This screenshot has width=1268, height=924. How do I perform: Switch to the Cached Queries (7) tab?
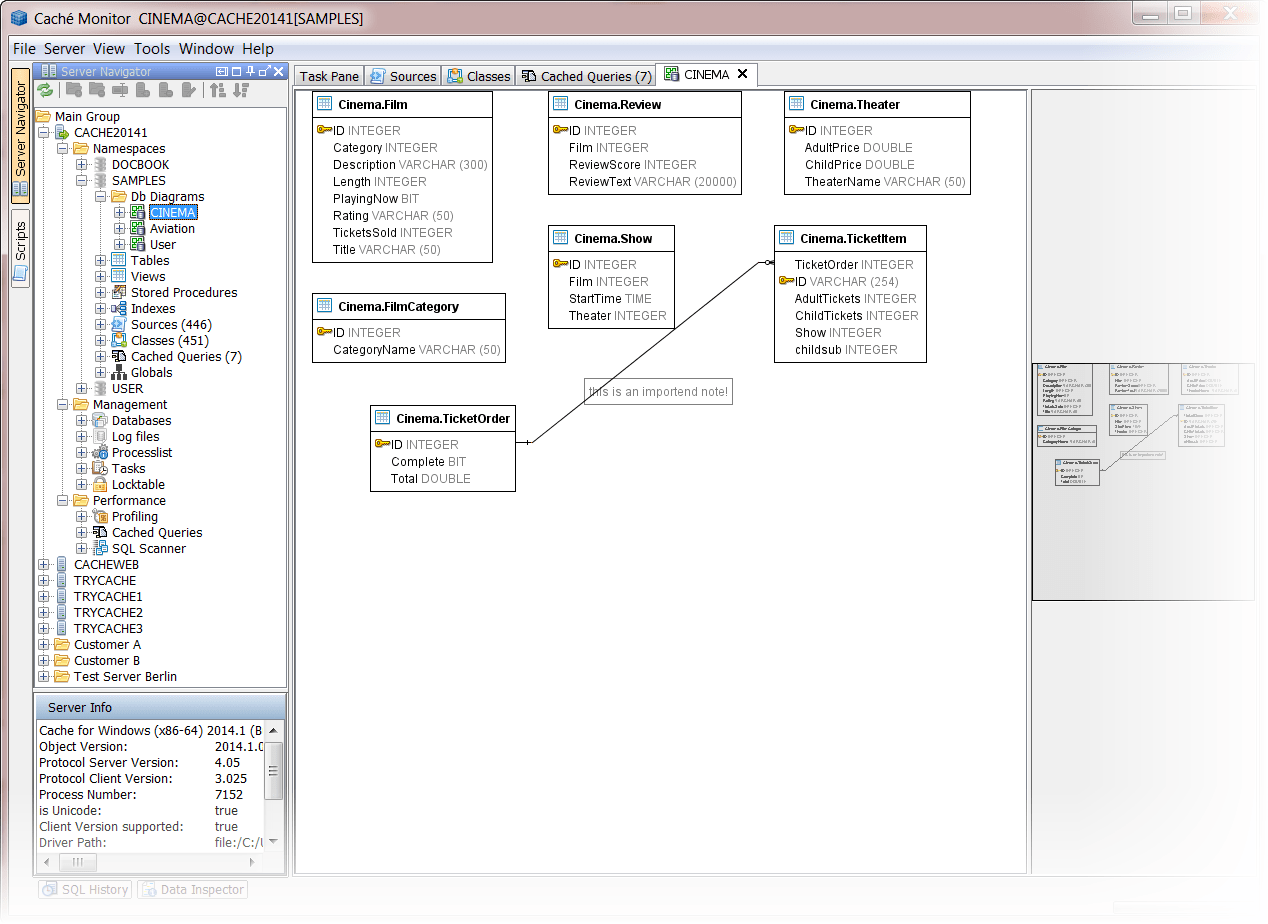tap(586, 76)
